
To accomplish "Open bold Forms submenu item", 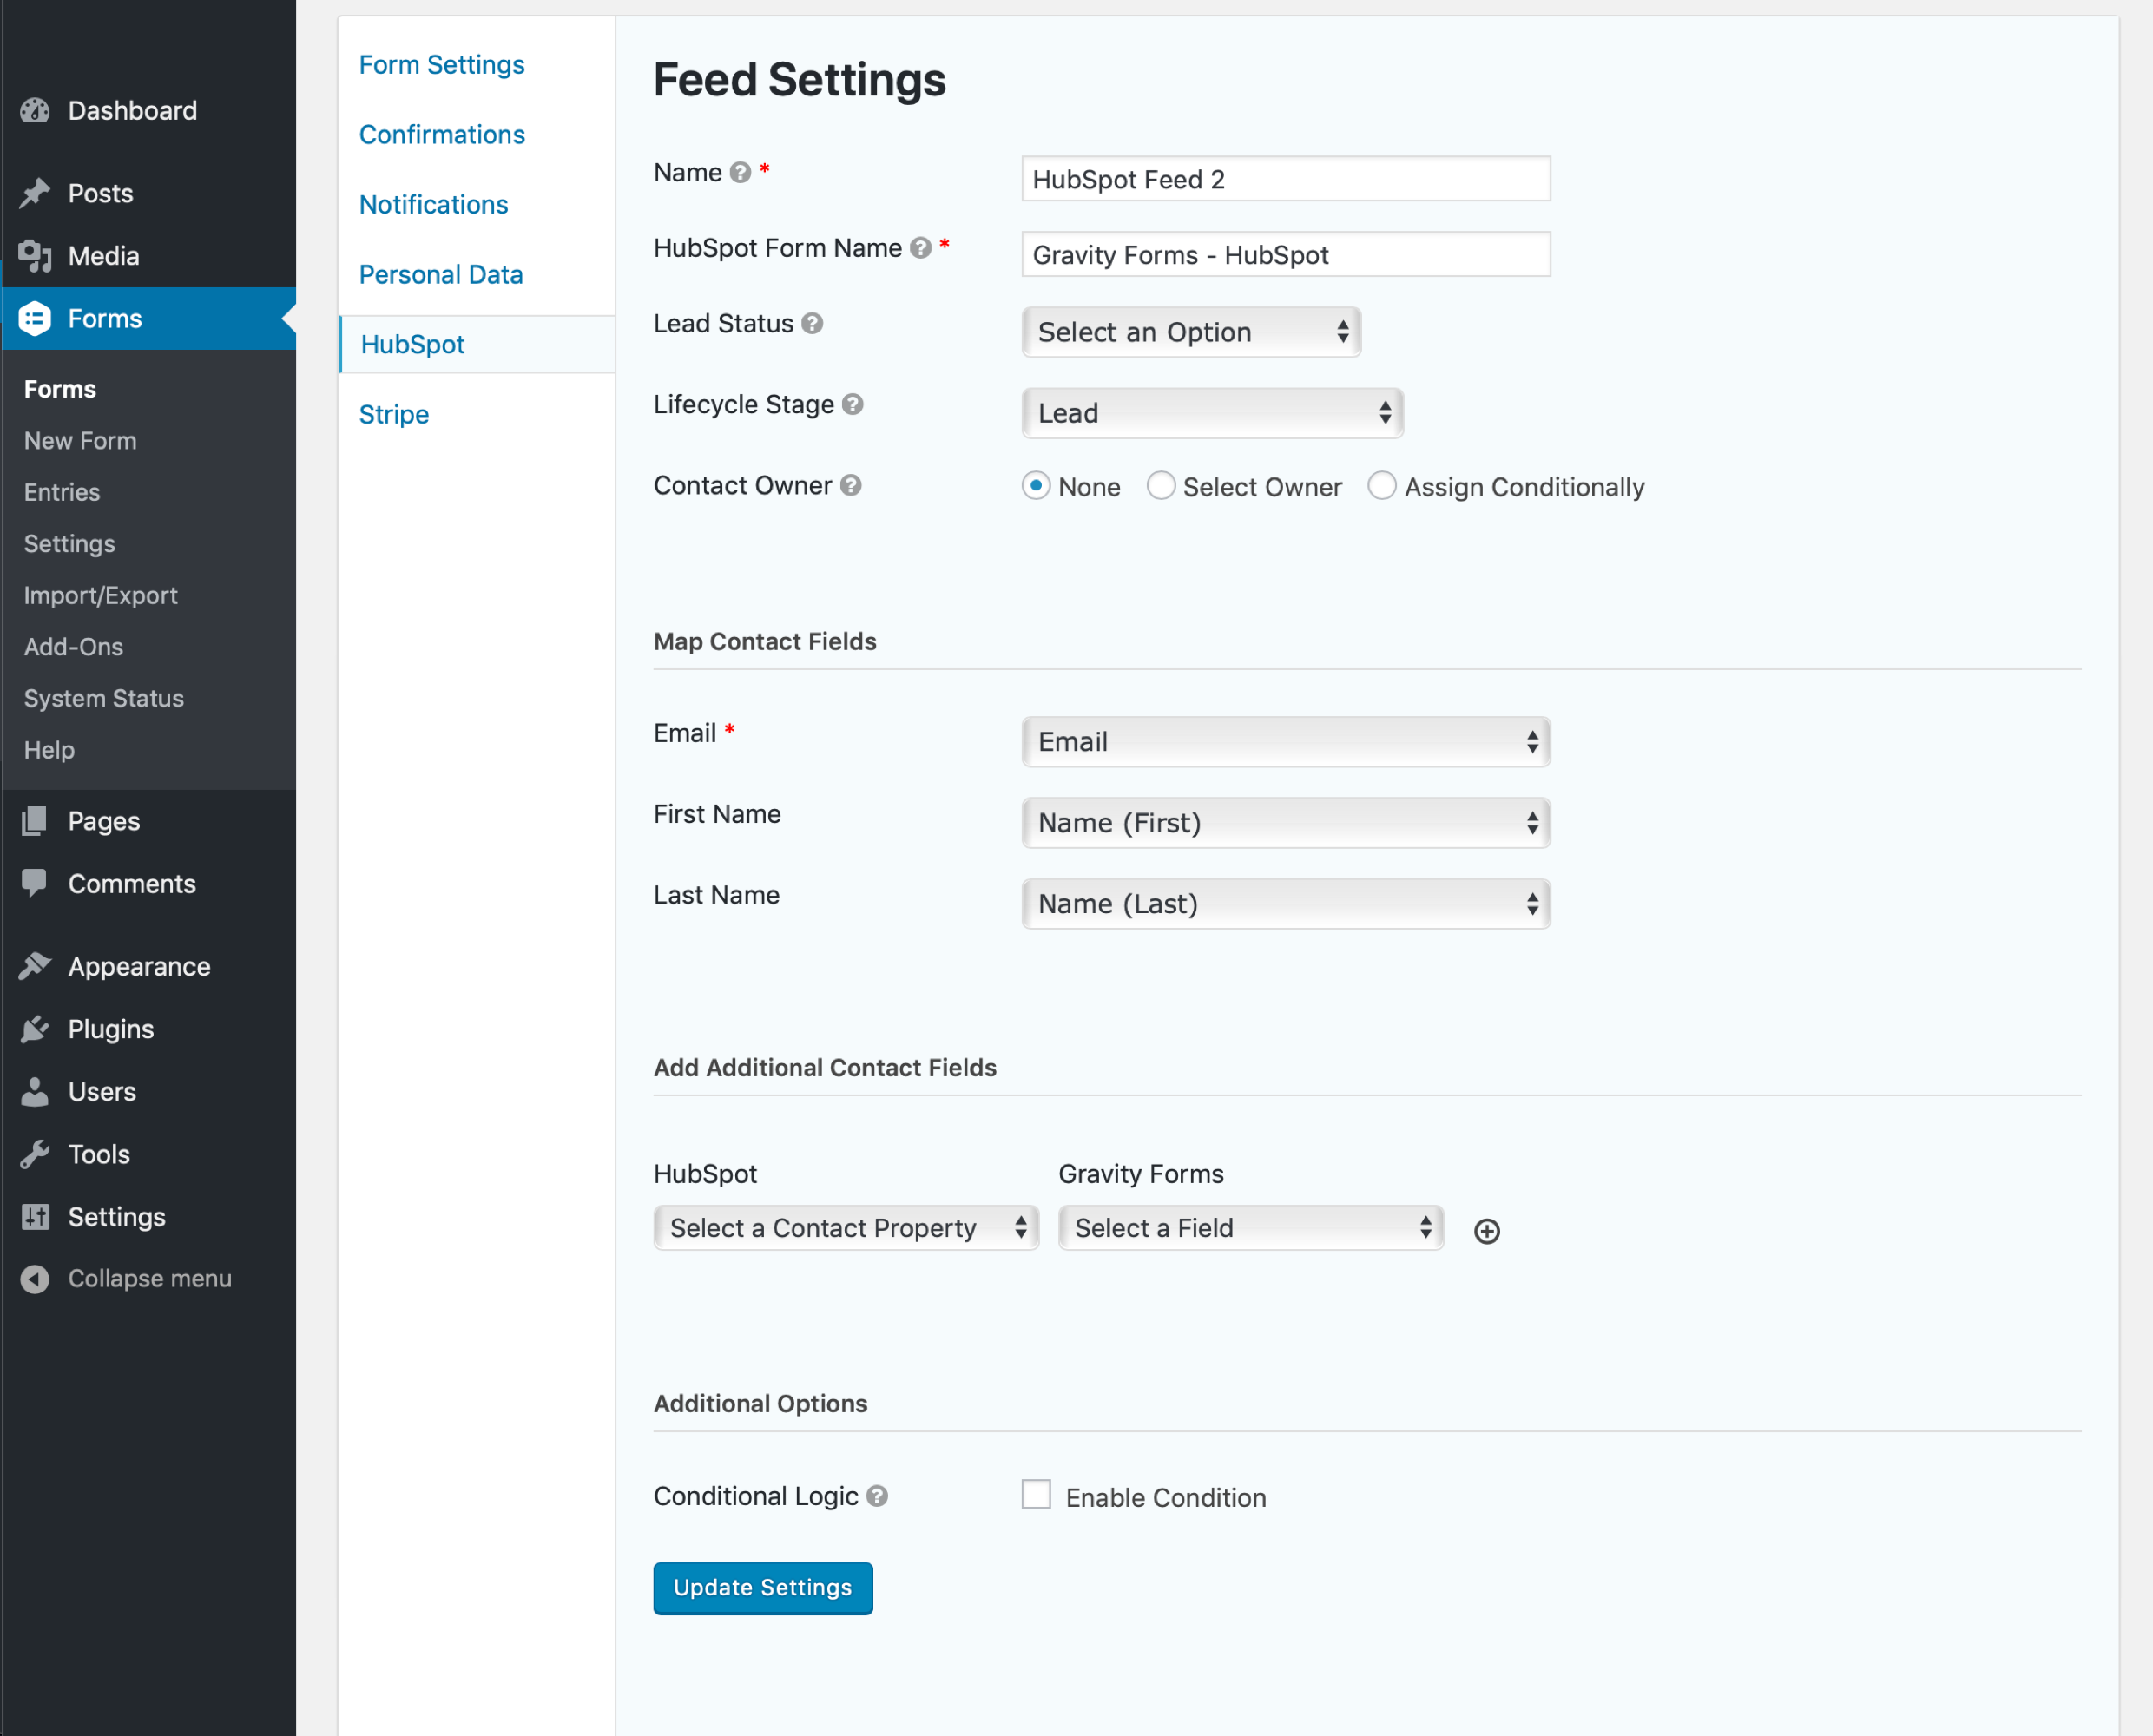I will click(x=60, y=389).
